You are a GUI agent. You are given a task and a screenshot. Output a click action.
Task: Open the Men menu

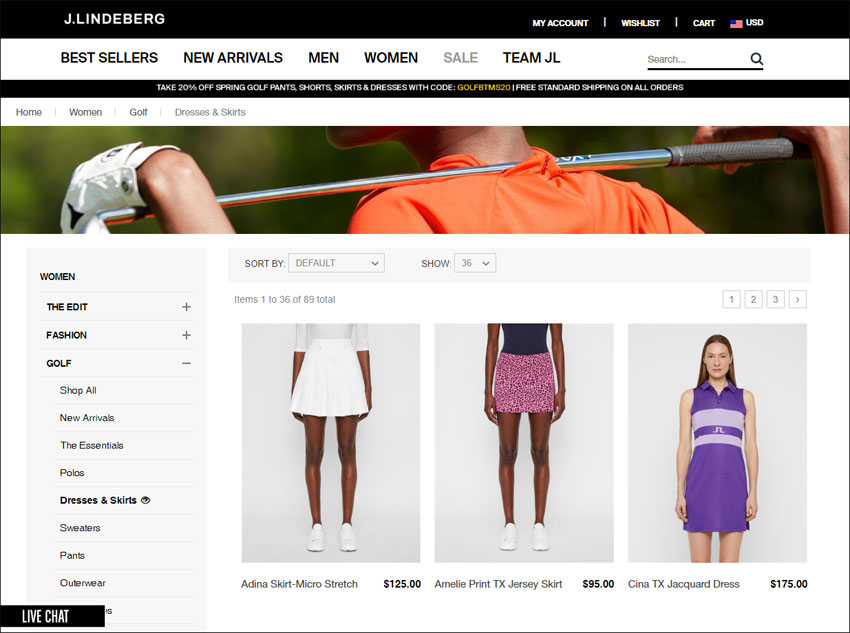point(324,57)
